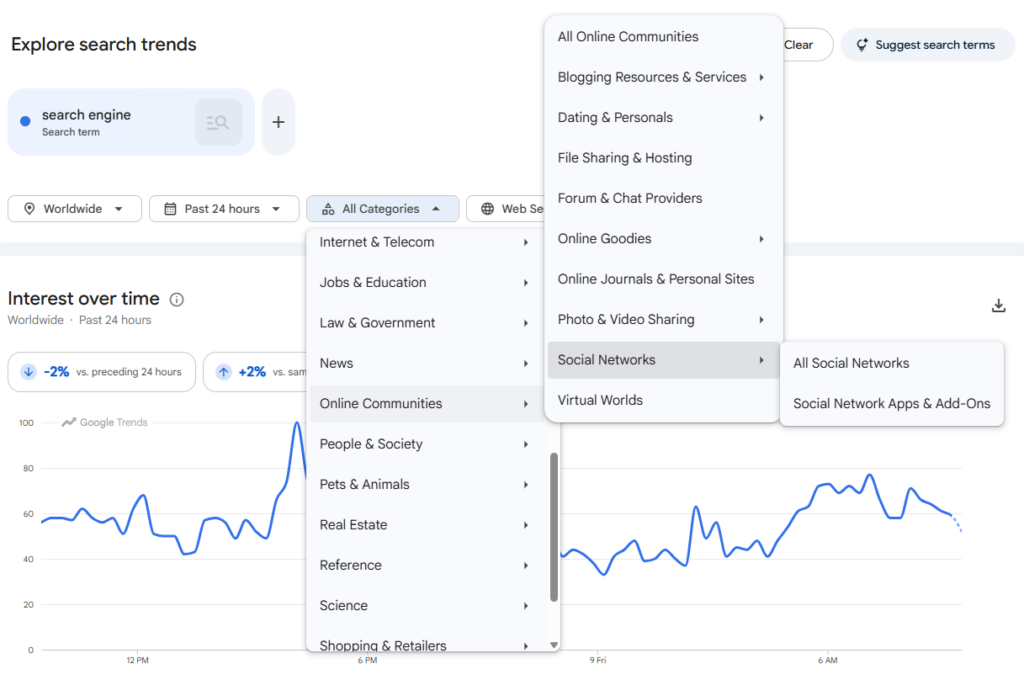Click the 12 PM axis label
The height and width of the screenshot is (680, 1024).
tap(137, 660)
